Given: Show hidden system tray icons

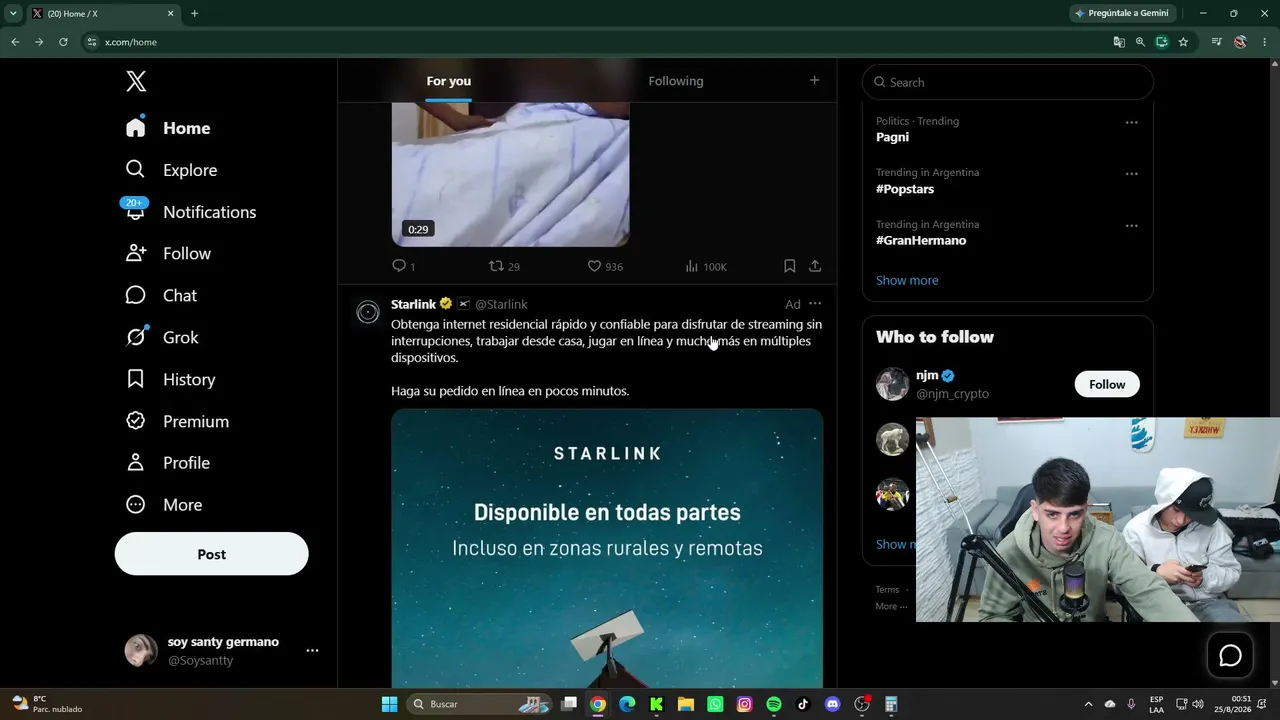Looking at the screenshot, I should 1088,704.
